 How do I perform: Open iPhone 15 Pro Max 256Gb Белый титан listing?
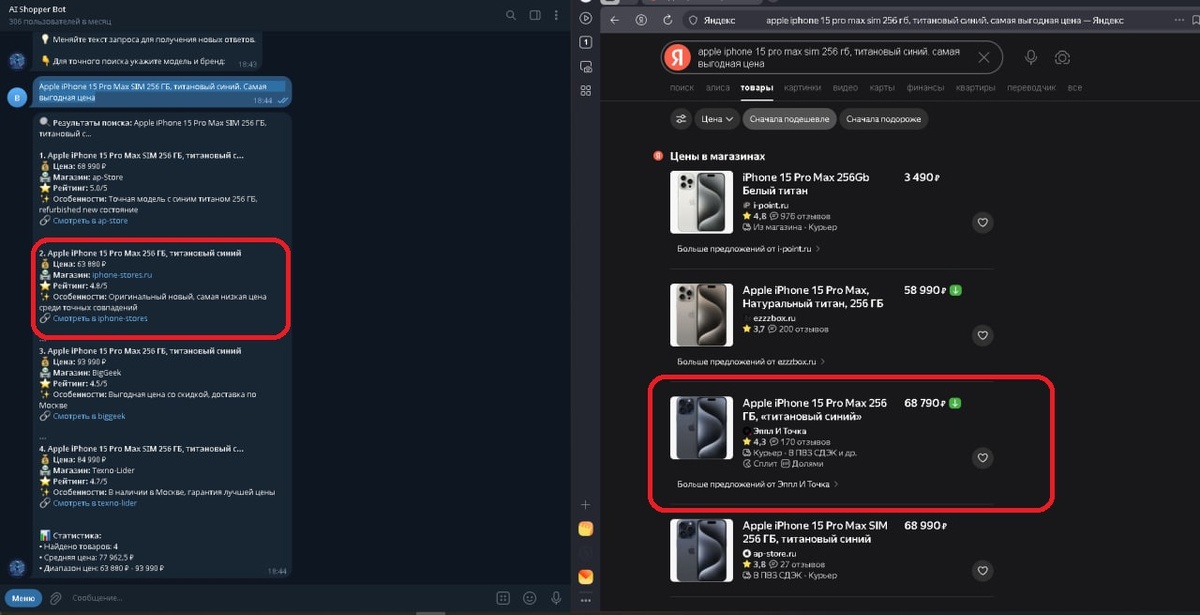coord(806,183)
